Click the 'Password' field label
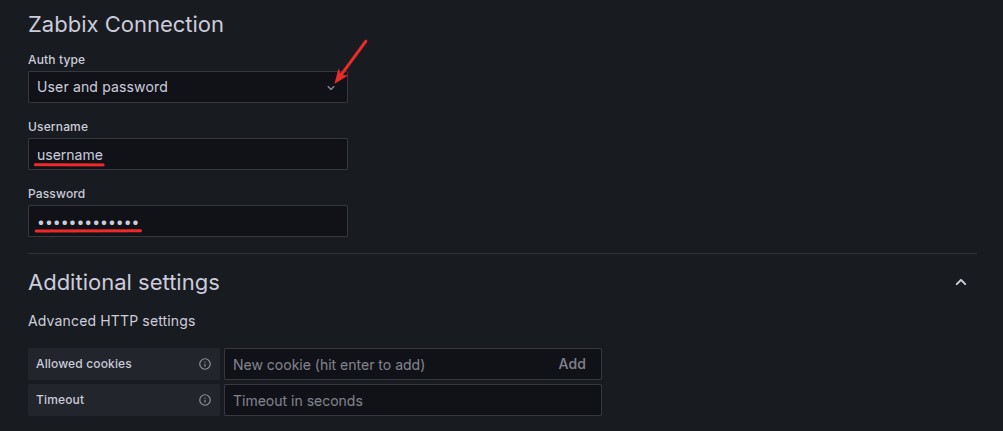Image resolution: width=1003 pixels, height=431 pixels. point(57,194)
